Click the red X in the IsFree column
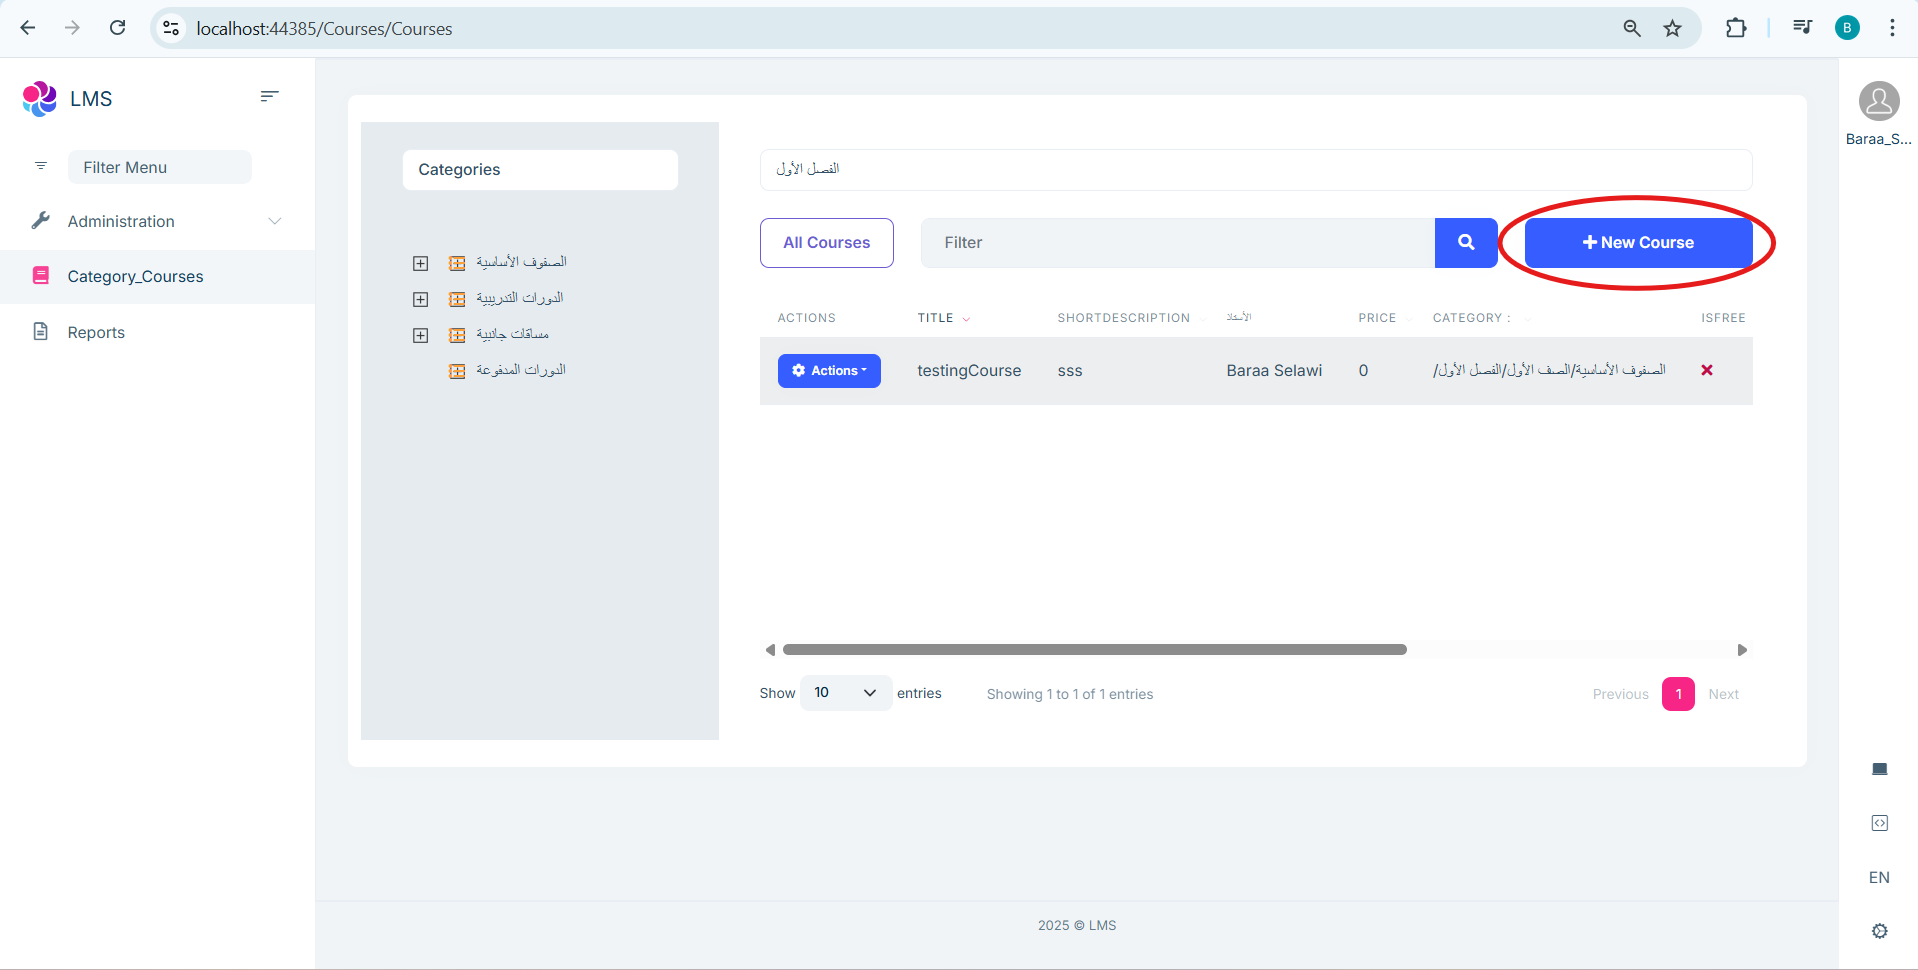This screenshot has height=970, width=1918. coord(1707,370)
